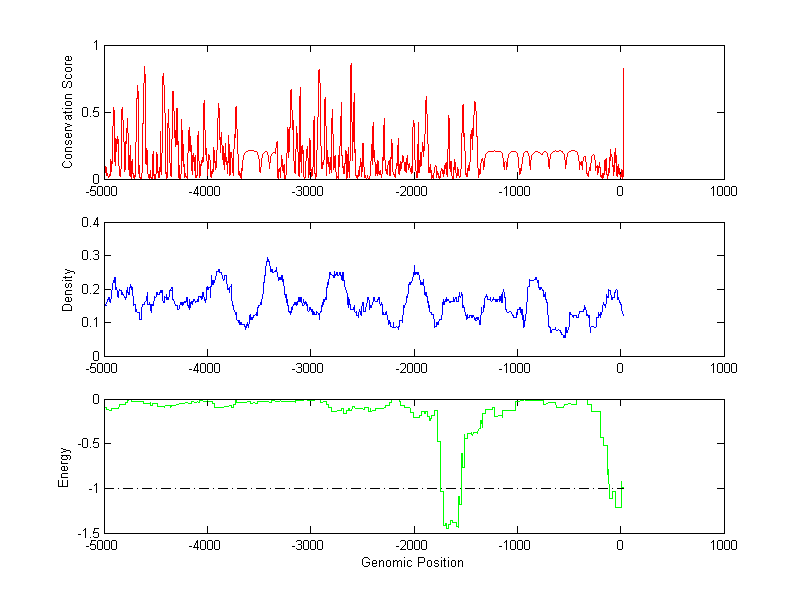The height and width of the screenshot is (599, 800).
Task: Click the 'Conservation Score' y-axis label
Action: point(68,112)
